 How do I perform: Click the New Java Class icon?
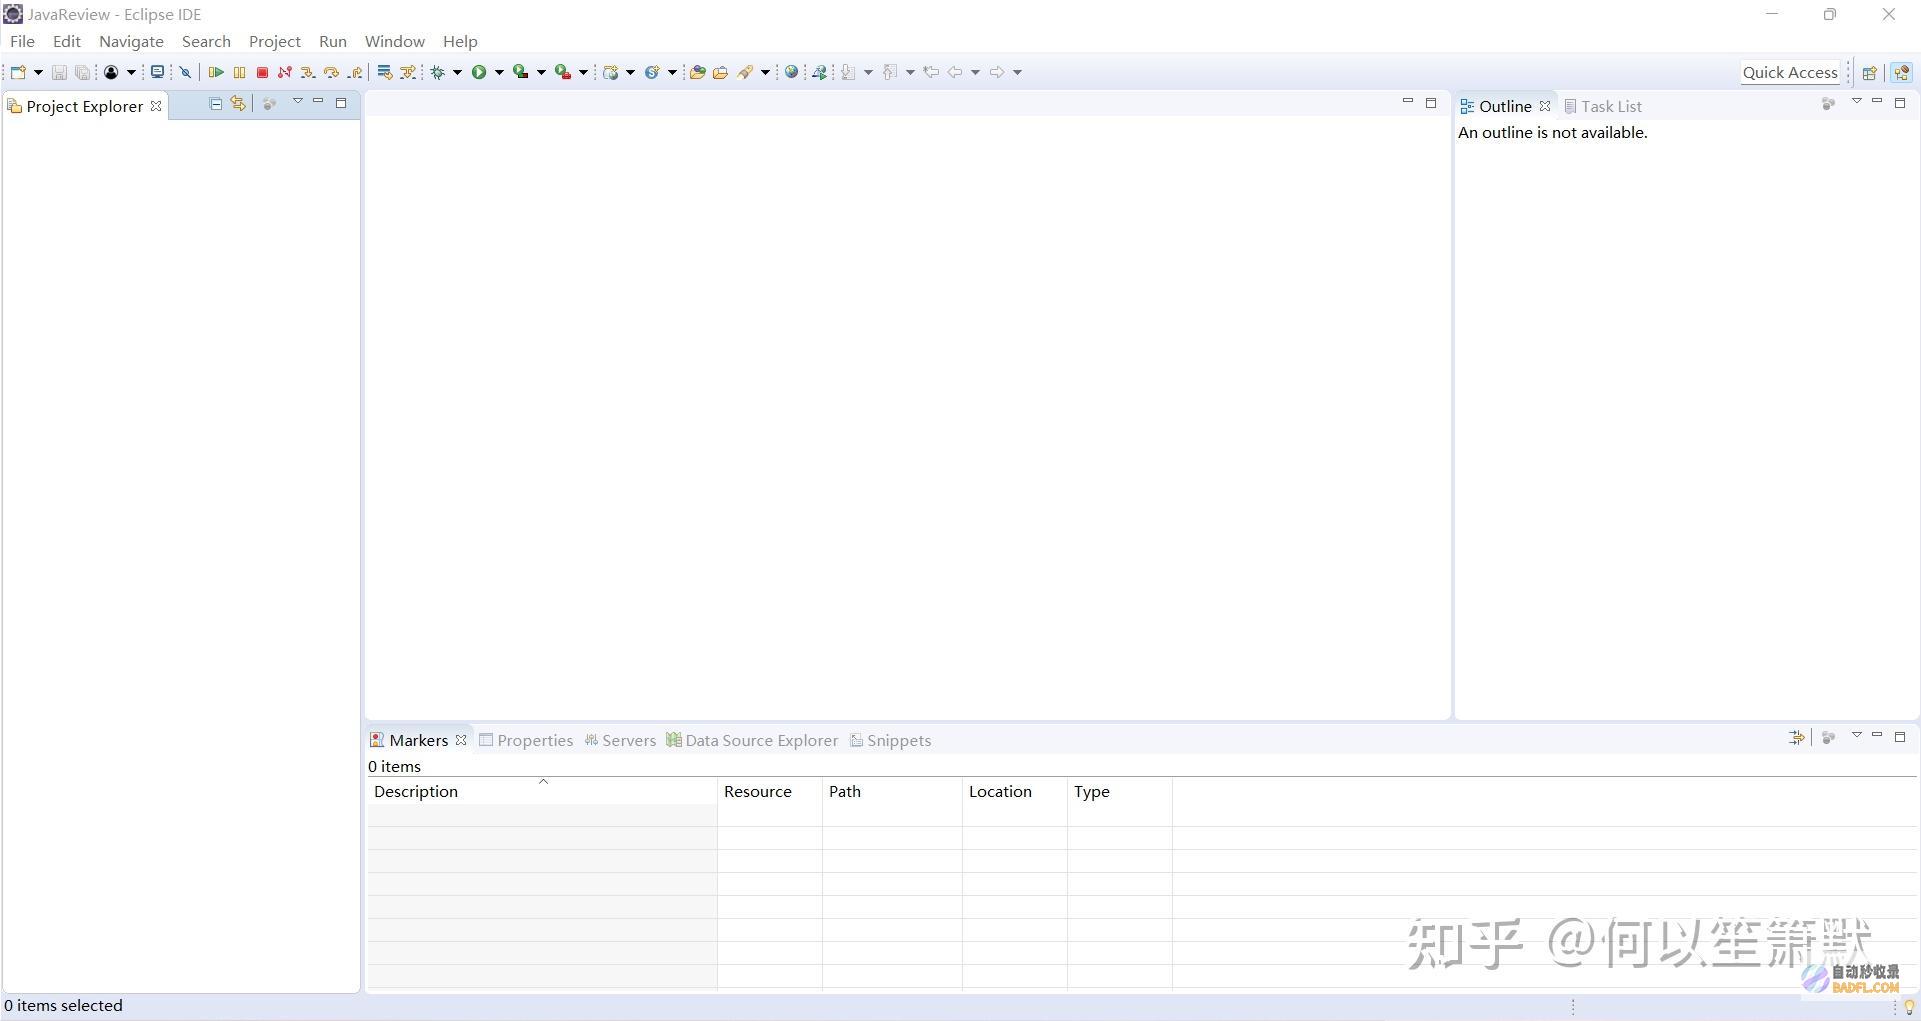[652, 72]
